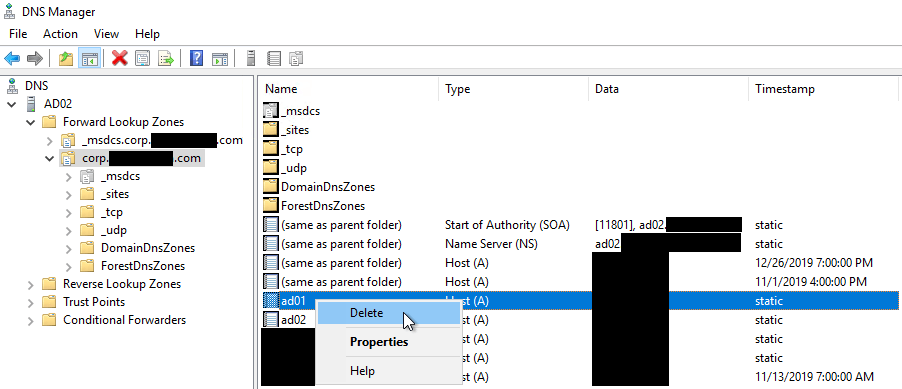Click the Properties toolbar icon
The image size is (902, 389).
coord(143,58)
